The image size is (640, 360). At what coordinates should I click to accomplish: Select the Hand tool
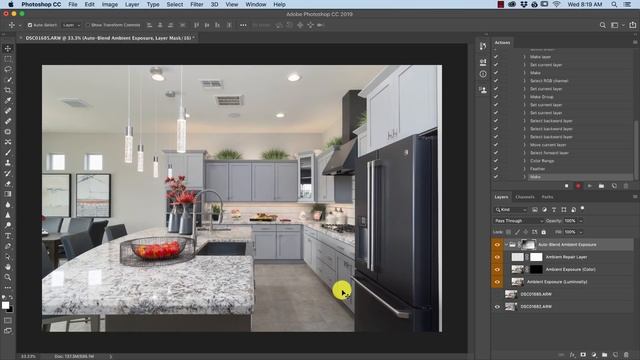[8, 267]
